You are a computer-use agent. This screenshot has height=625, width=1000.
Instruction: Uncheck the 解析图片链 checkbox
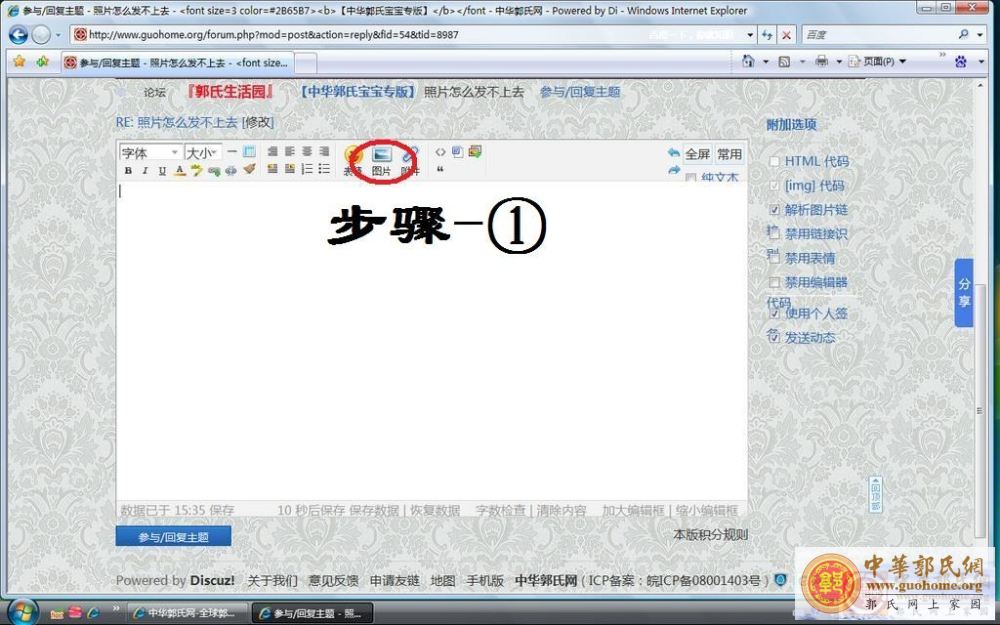tap(773, 210)
